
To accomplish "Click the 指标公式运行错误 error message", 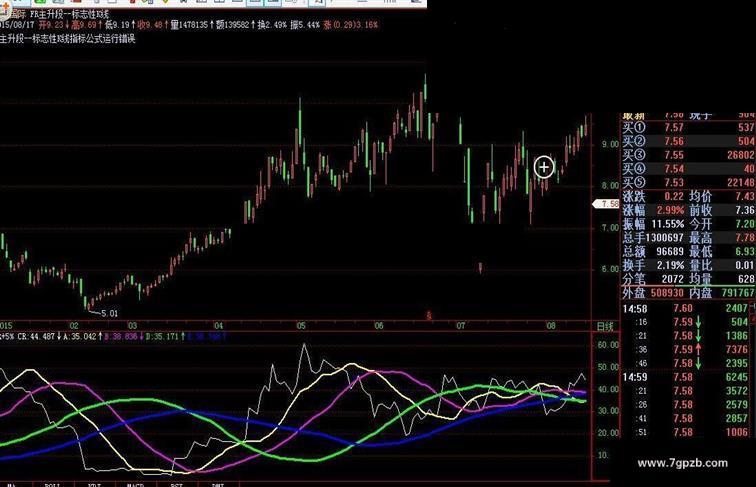I will [103, 39].
